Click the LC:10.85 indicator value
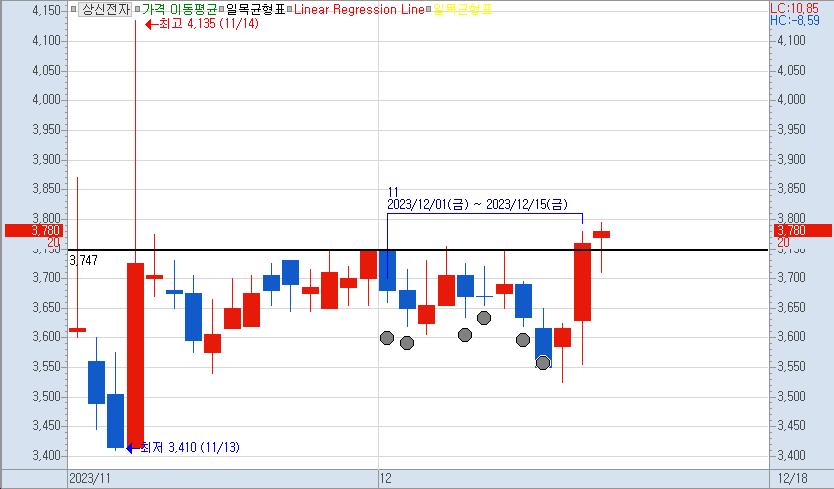This screenshot has height=489, width=834. pyautogui.click(x=801, y=7)
